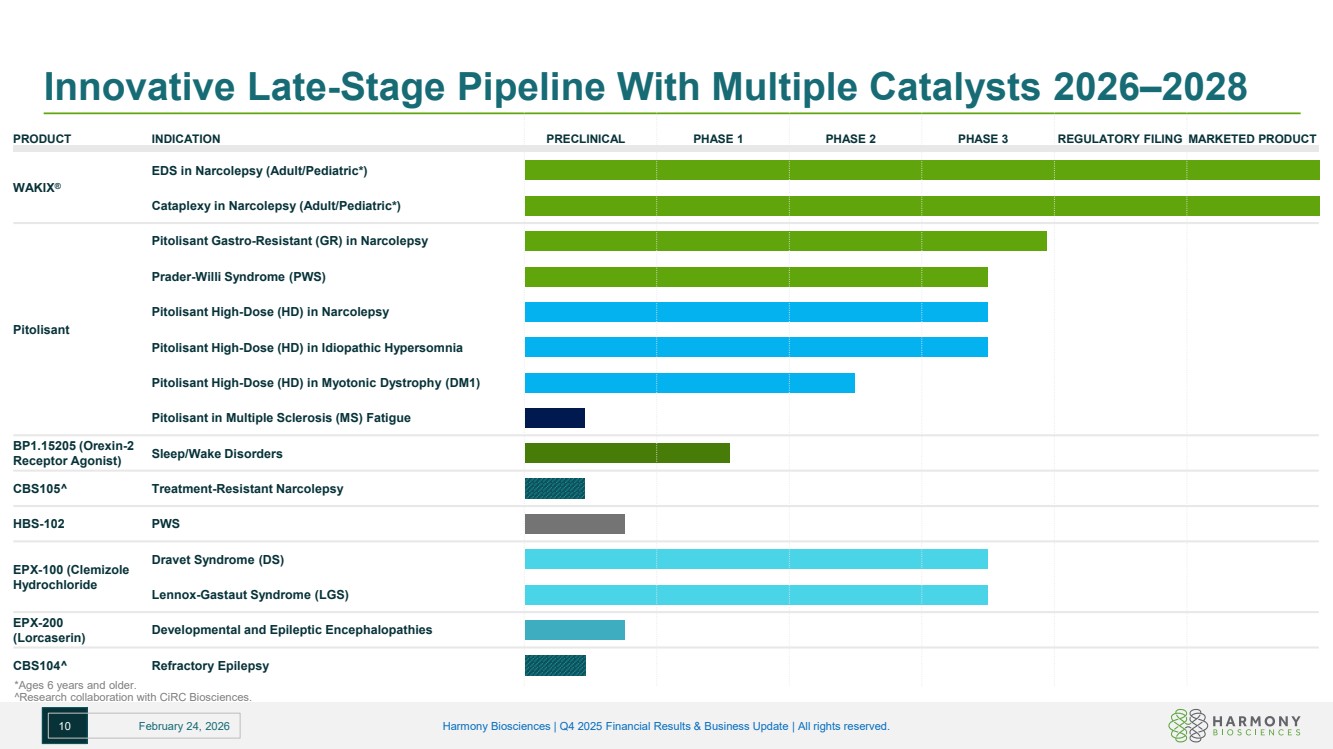1333x749 pixels.
Task: Select the MARKETED PRODUCT column header
Action: click(x=1252, y=139)
